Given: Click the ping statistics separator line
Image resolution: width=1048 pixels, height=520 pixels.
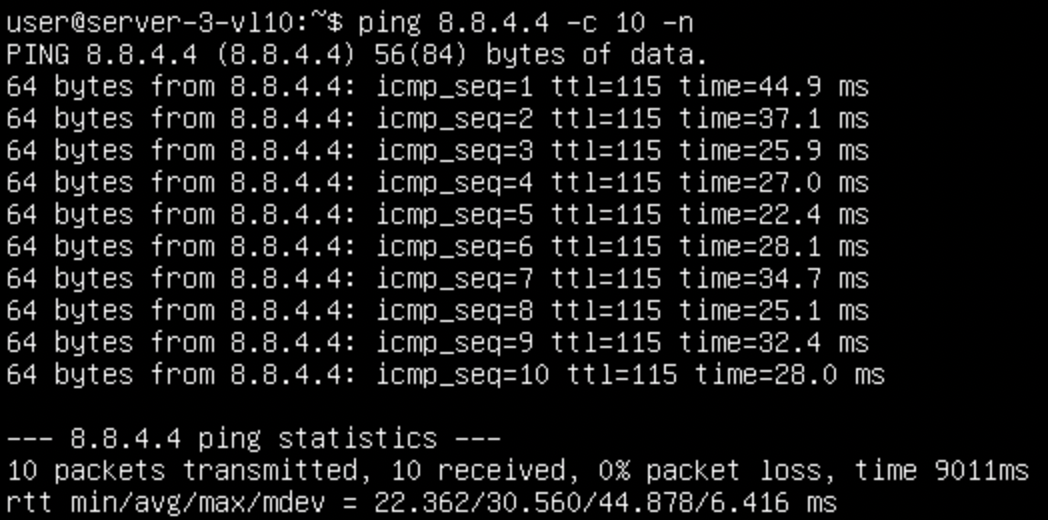Looking at the screenshot, I should [254, 439].
